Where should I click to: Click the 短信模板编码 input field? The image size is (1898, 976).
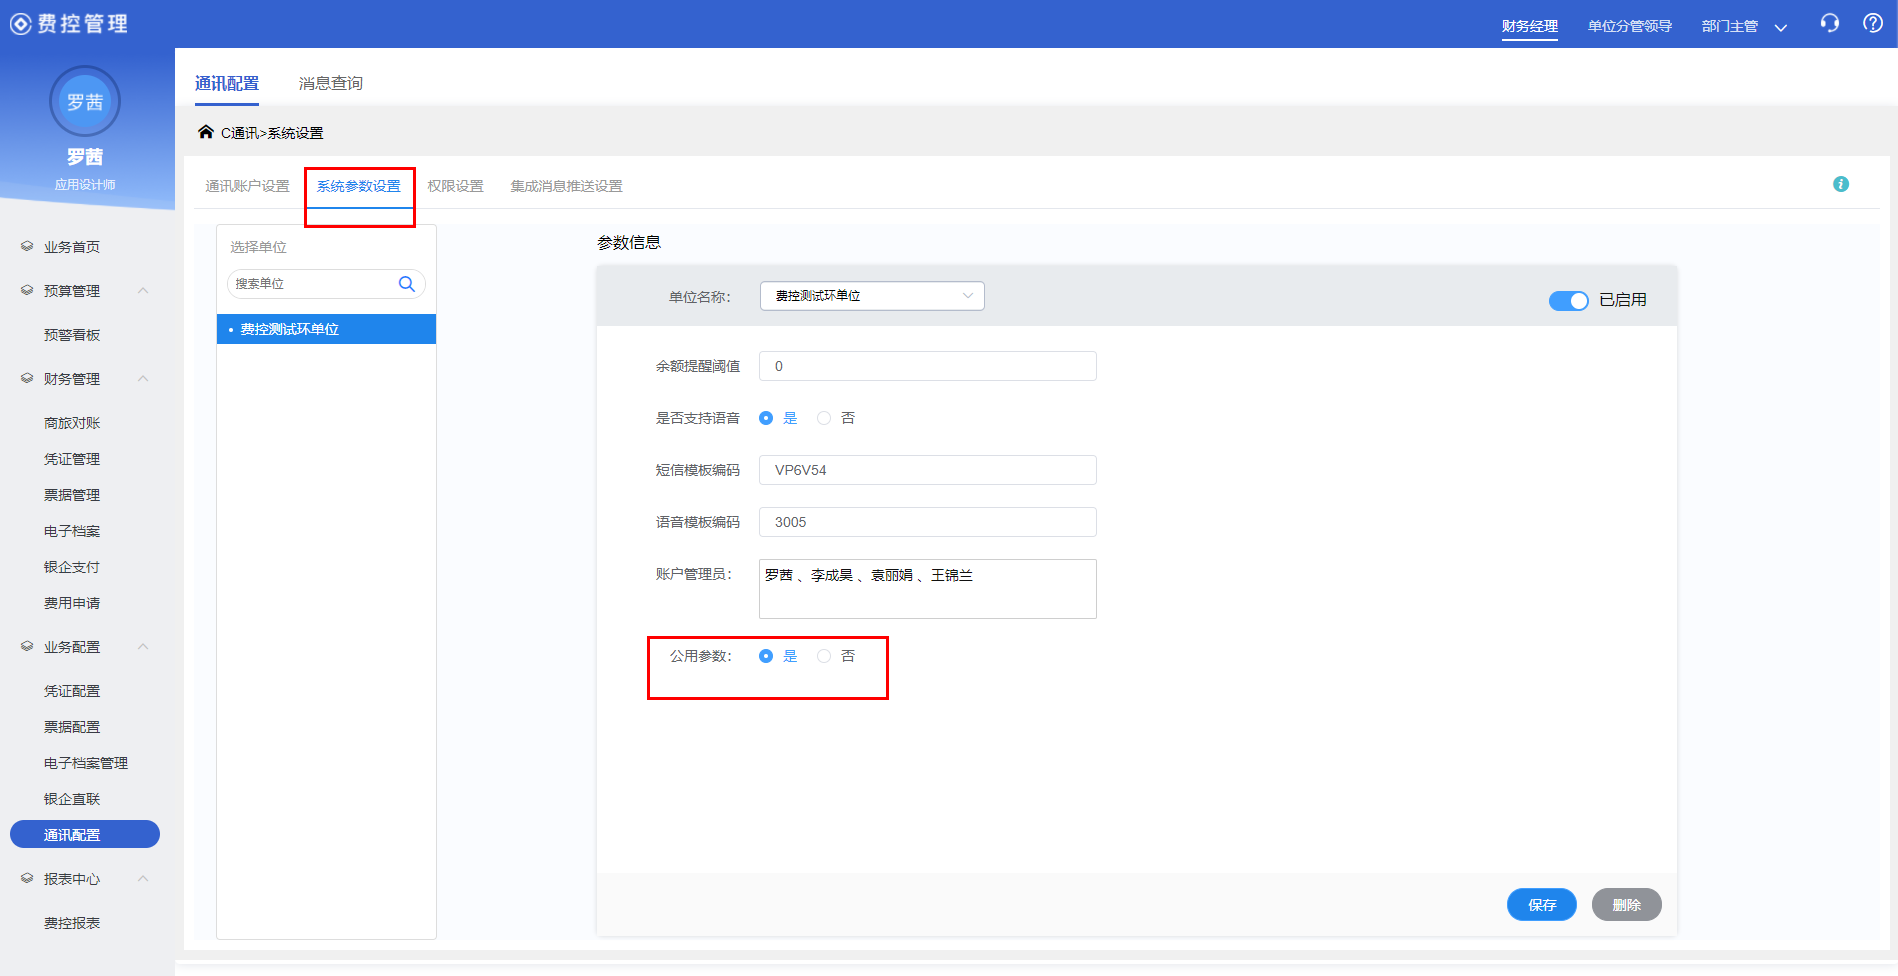pyautogui.click(x=928, y=470)
